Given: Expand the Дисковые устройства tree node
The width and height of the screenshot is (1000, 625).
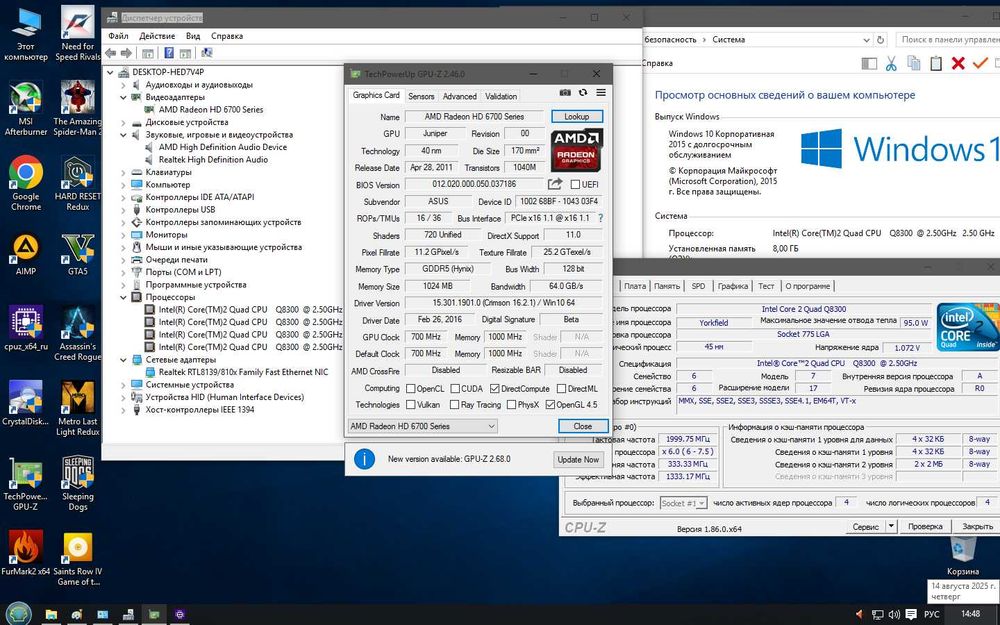Looking at the screenshot, I should [x=124, y=122].
